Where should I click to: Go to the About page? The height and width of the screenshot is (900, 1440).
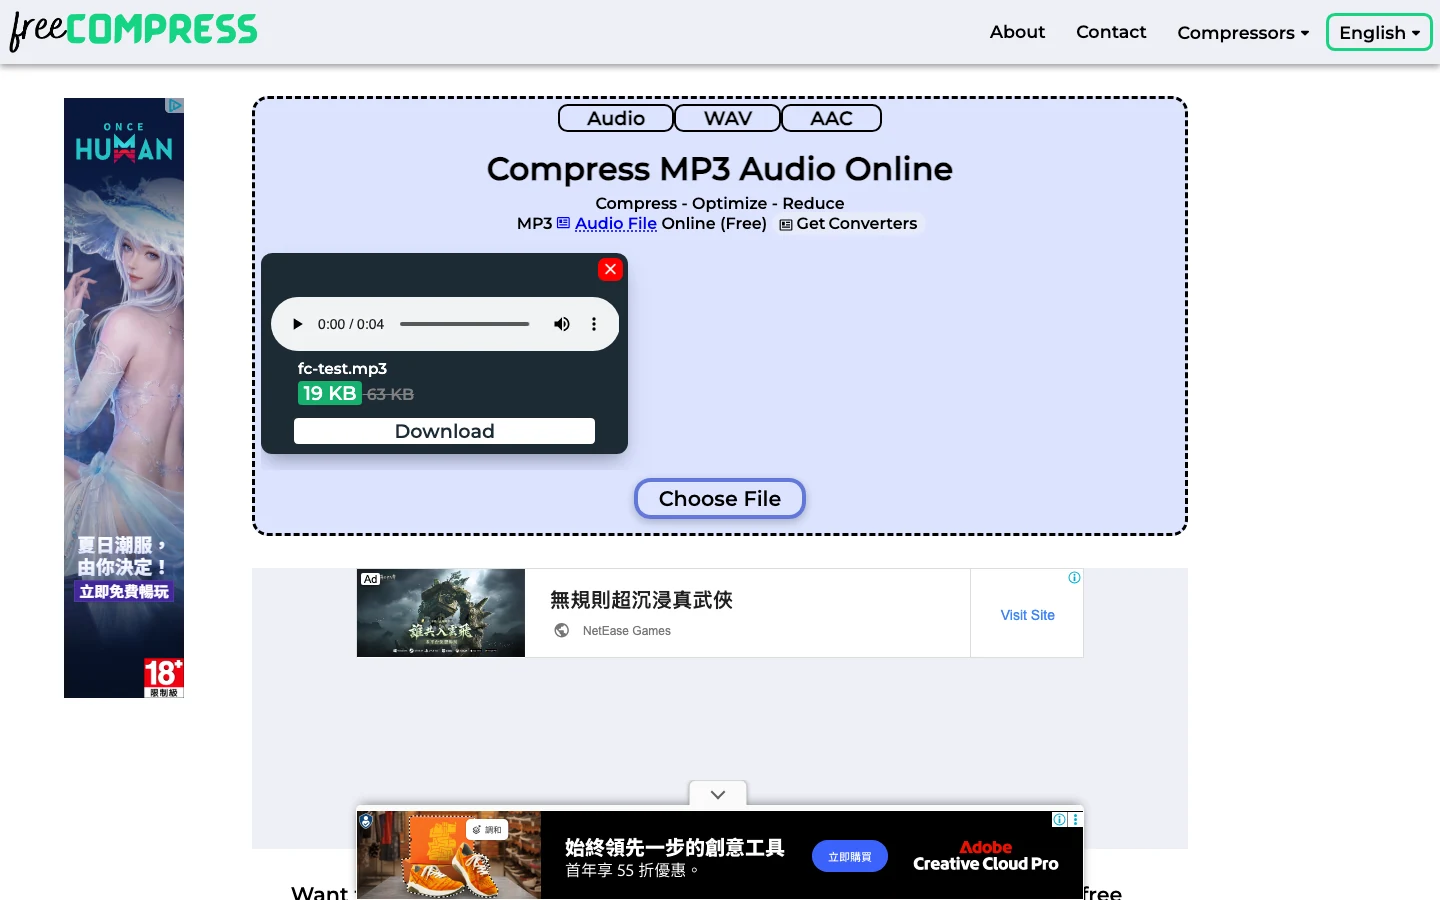click(1017, 32)
